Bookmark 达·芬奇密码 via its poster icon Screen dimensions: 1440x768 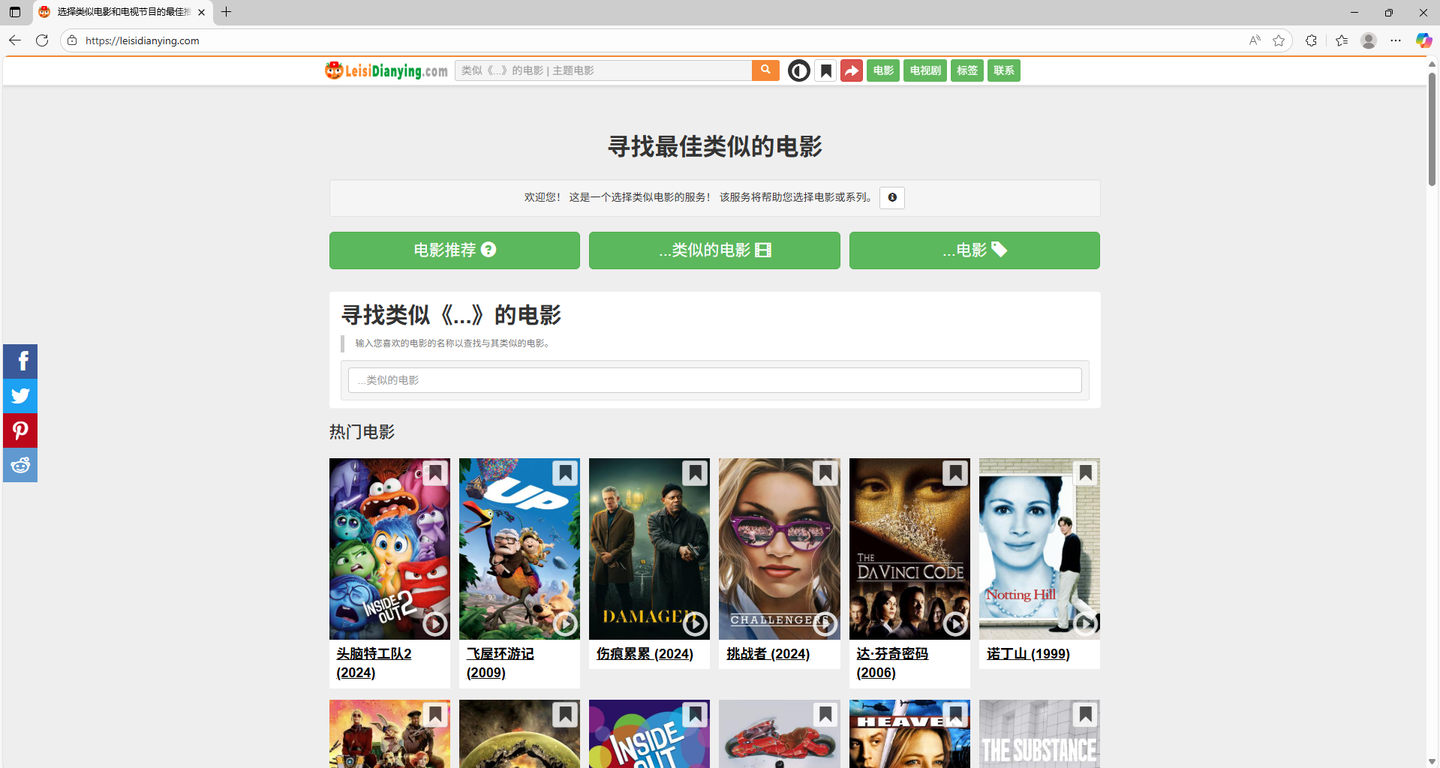coord(955,473)
